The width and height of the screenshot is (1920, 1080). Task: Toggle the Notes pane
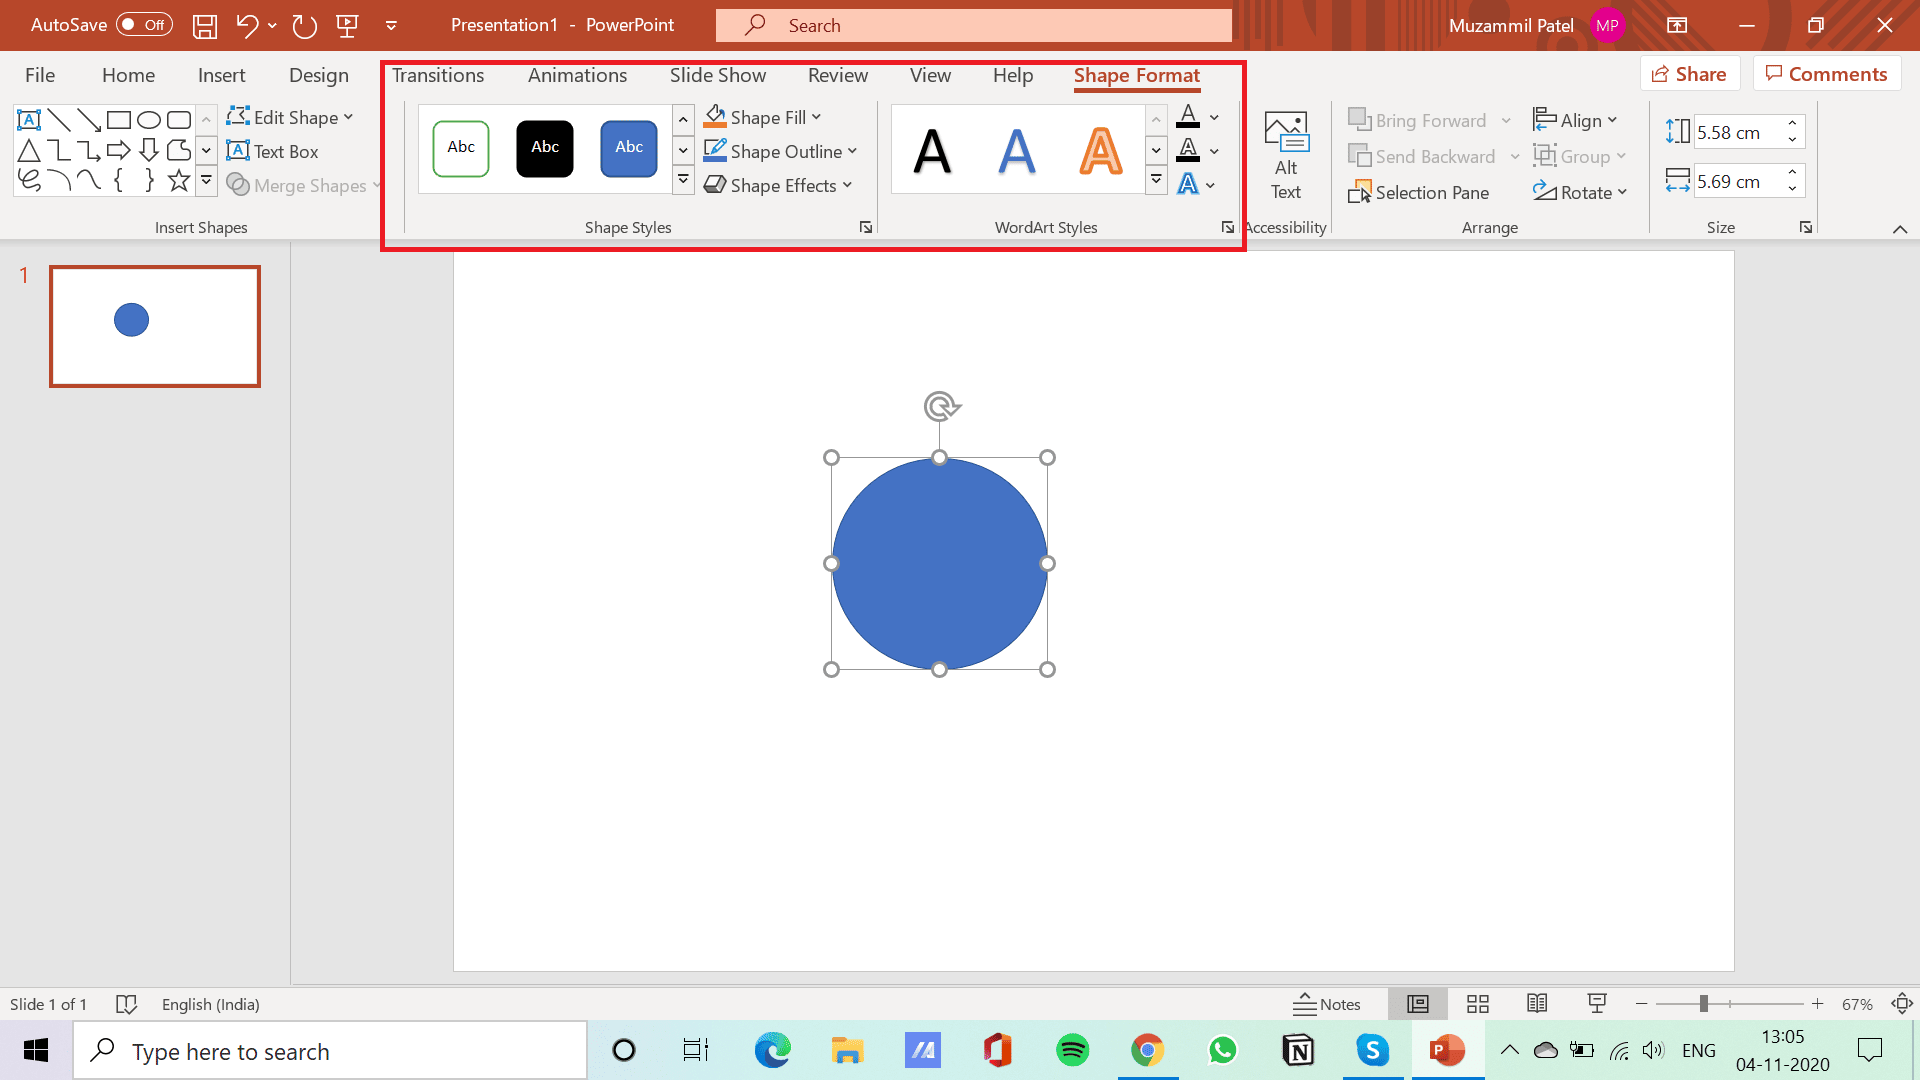pos(1327,1004)
